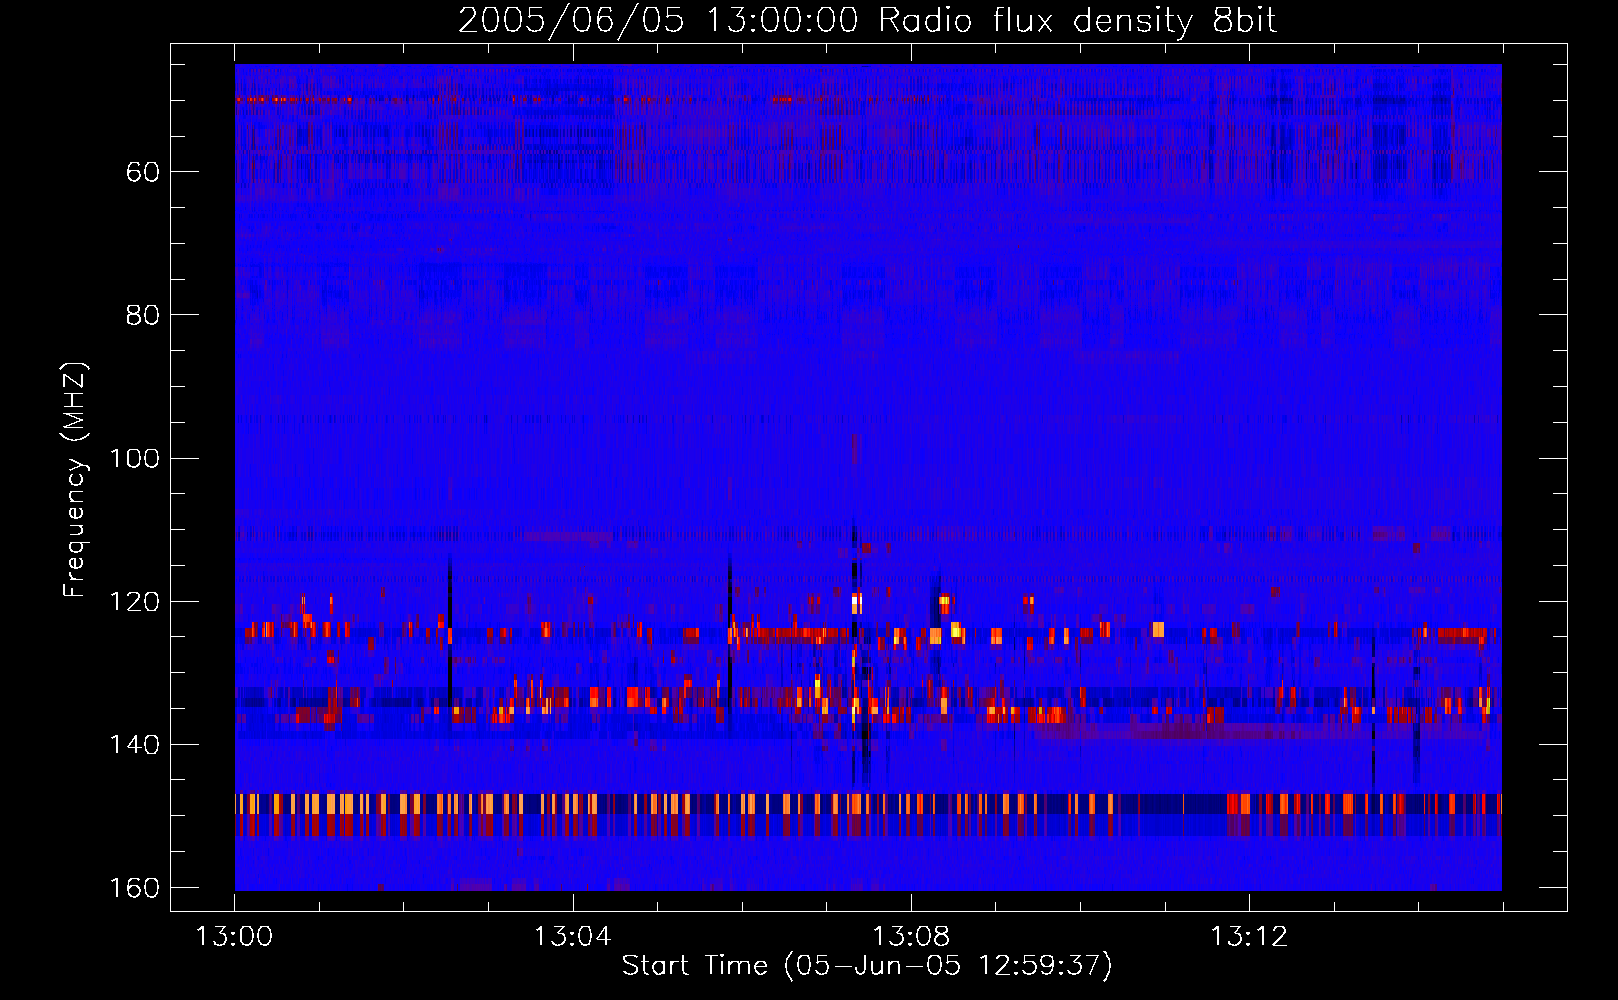Click the plot title '2005/06/05 13:00:00 Radio flux density 8bit'
The height and width of the screenshot is (1000, 1618).
pos(867,20)
